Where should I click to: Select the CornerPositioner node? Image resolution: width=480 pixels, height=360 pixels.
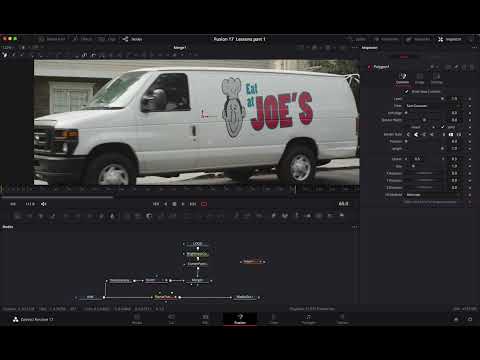(x=197, y=264)
